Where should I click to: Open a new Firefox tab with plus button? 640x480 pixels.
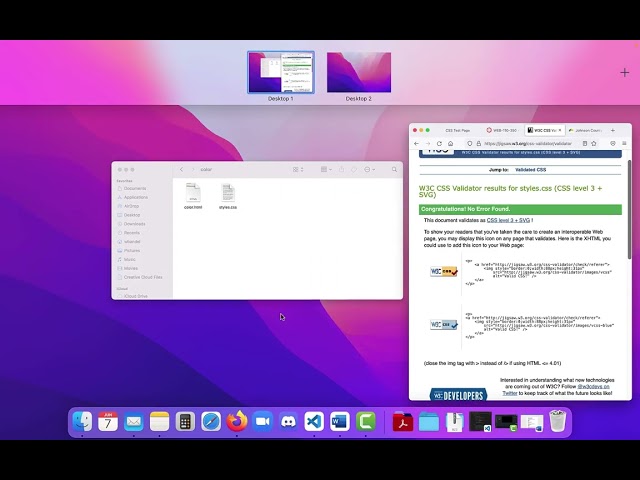click(x=613, y=130)
